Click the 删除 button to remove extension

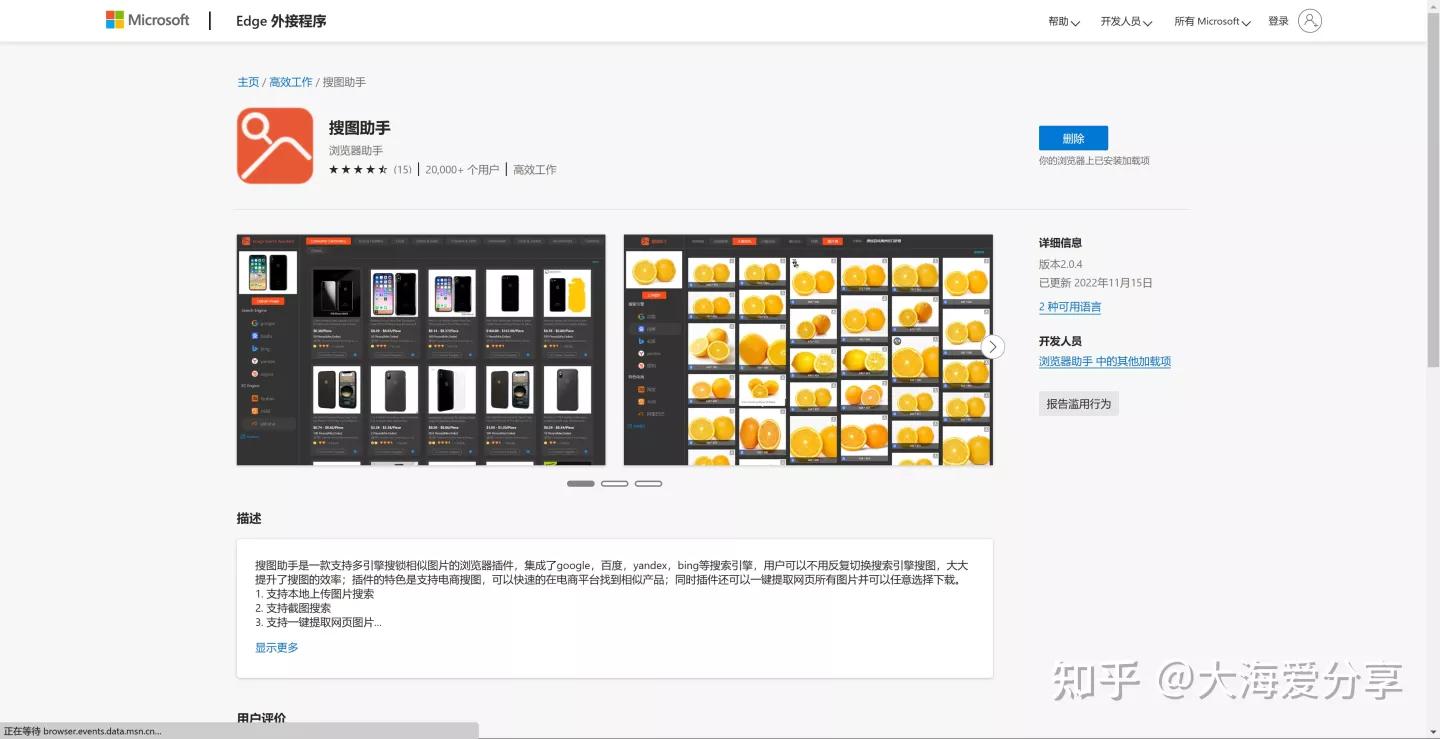1072,137
